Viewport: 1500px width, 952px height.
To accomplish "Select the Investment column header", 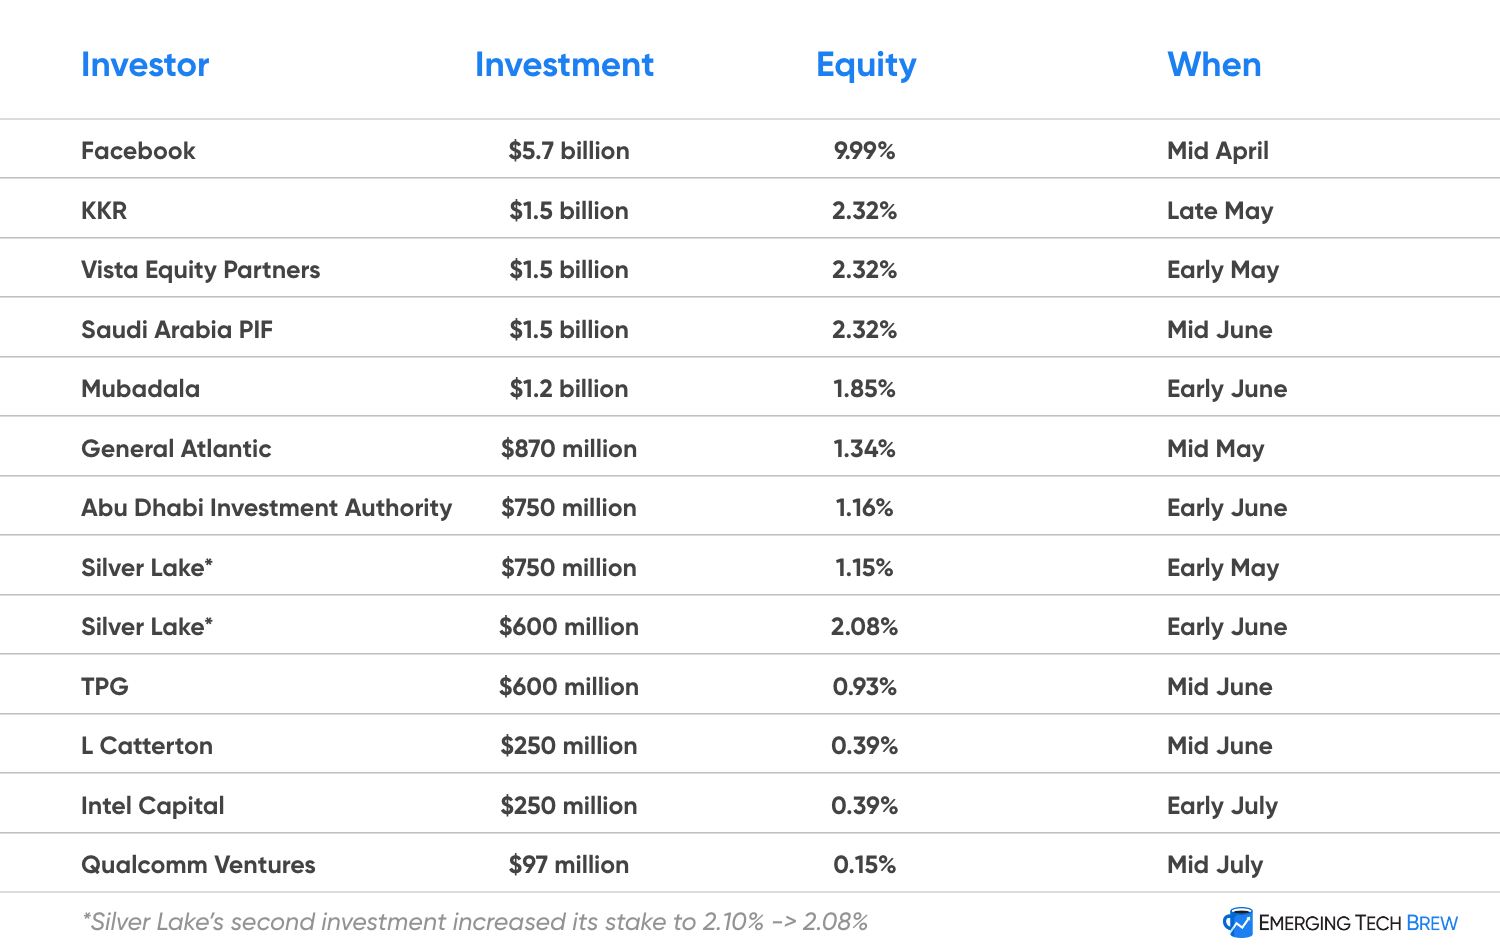I will [564, 65].
